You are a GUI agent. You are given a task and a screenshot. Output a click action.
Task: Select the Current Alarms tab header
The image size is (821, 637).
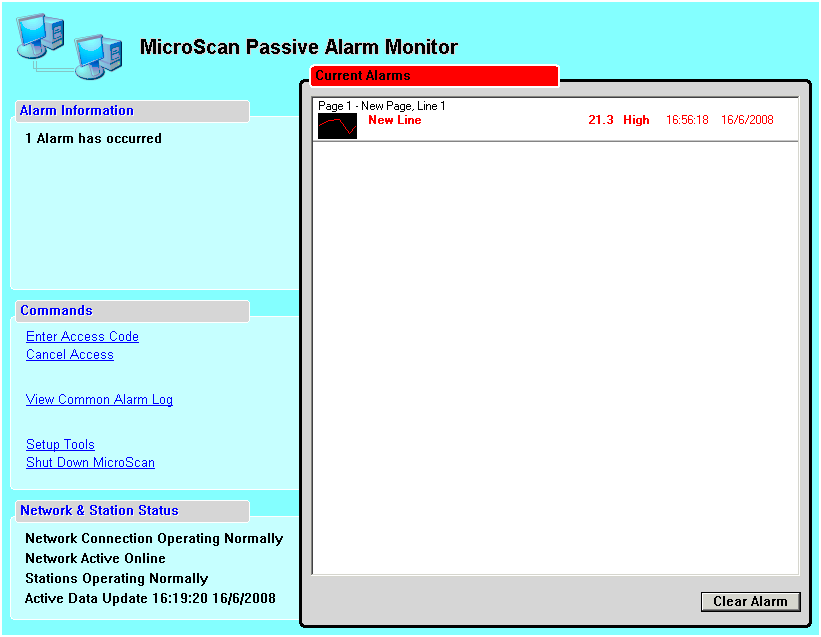coord(435,76)
